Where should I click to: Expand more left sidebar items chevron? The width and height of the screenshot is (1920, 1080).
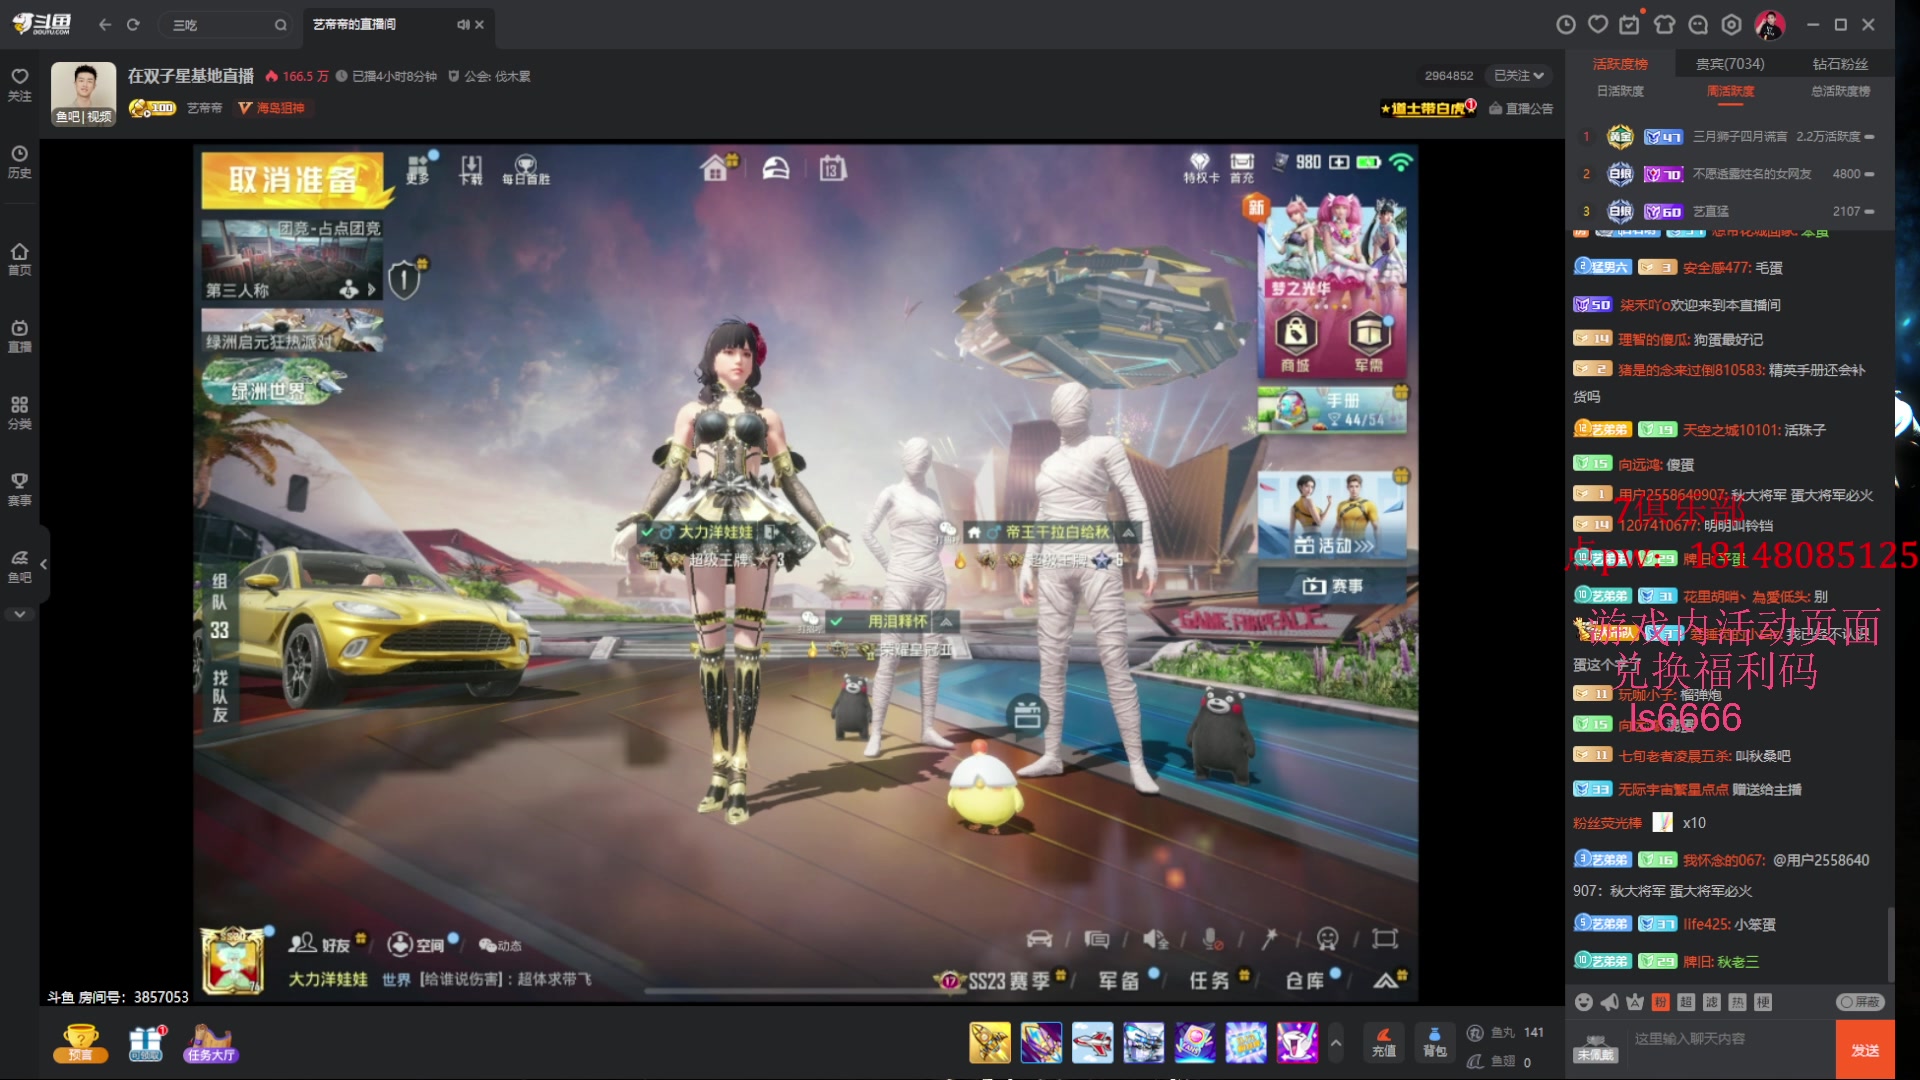tap(19, 614)
